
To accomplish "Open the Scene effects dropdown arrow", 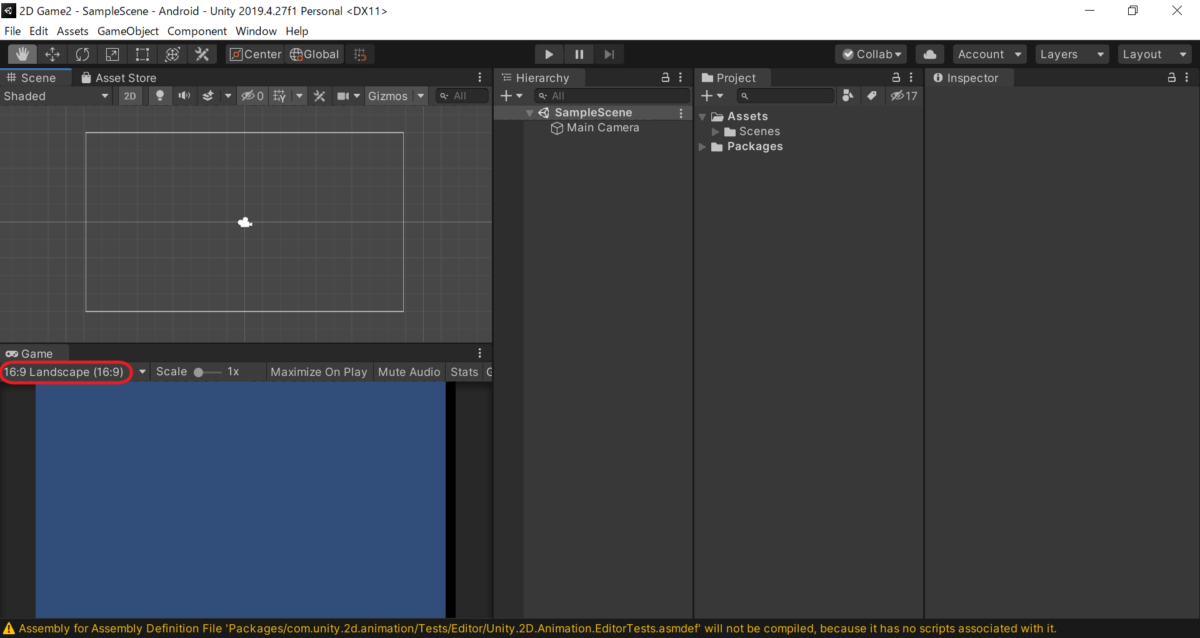I will (228, 96).
